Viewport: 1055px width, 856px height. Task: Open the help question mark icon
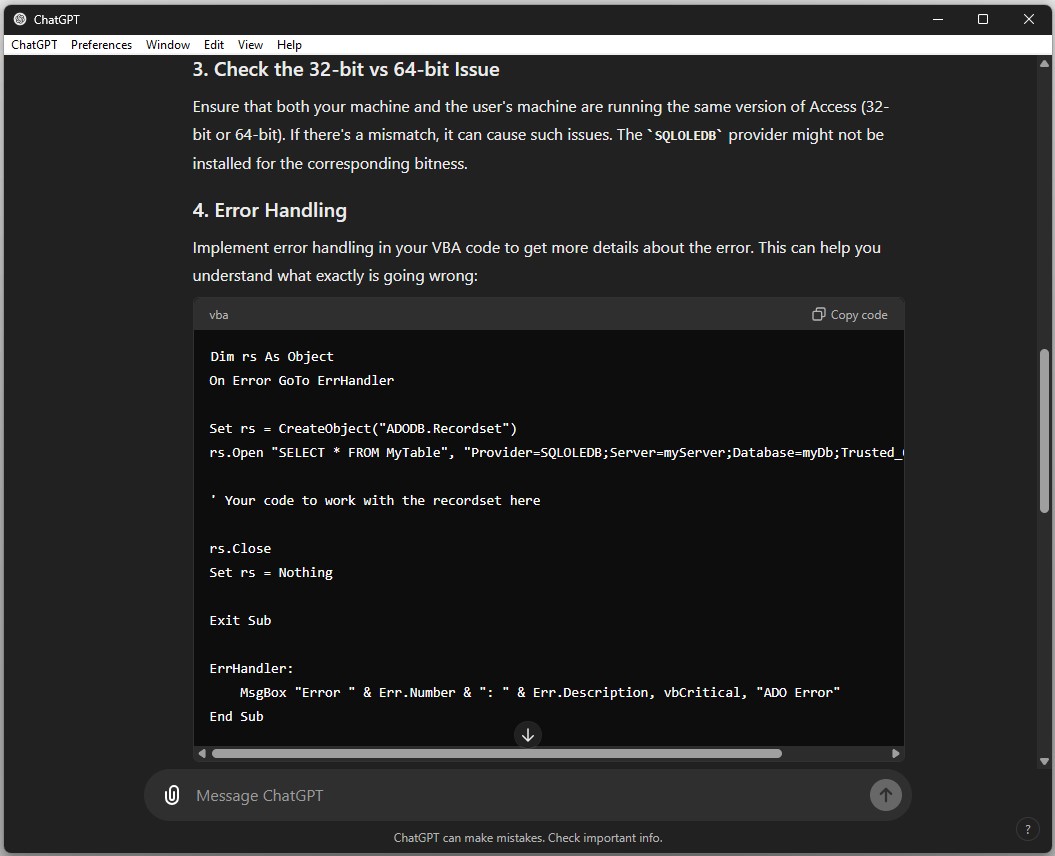1027,829
